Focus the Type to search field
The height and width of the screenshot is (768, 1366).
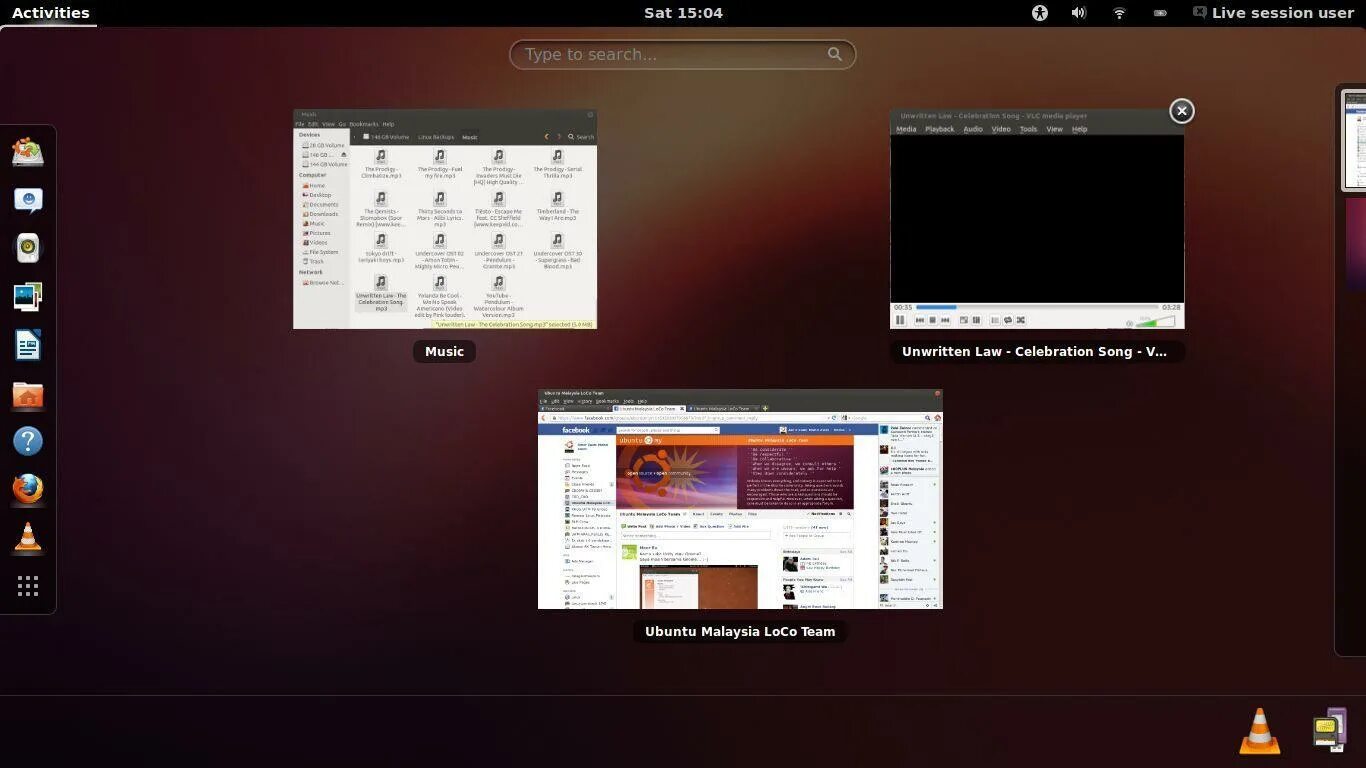(682, 54)
